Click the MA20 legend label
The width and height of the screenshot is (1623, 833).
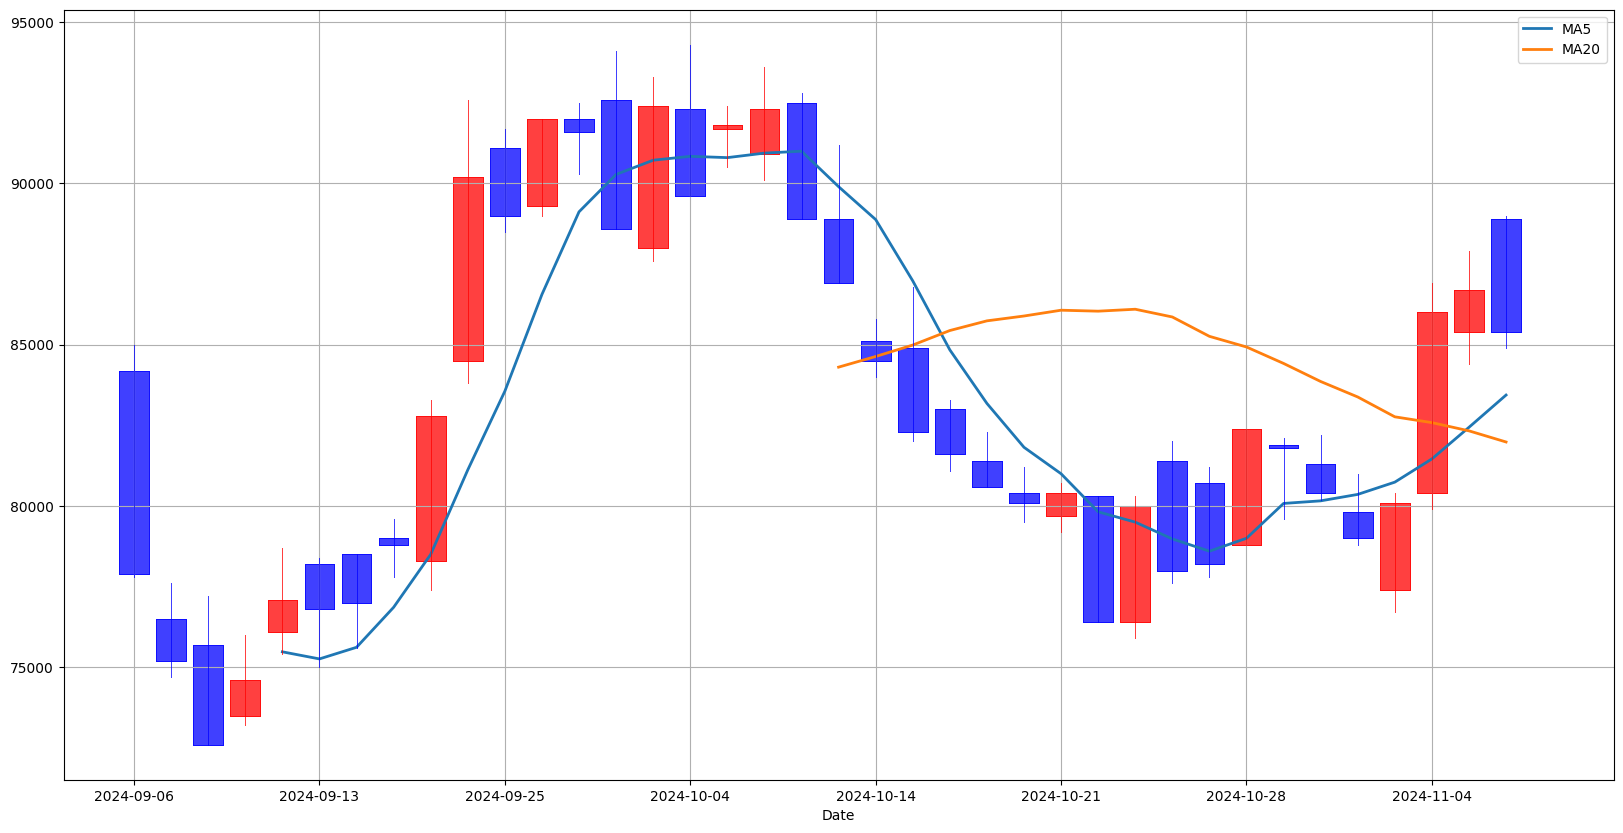point(1580,50)
